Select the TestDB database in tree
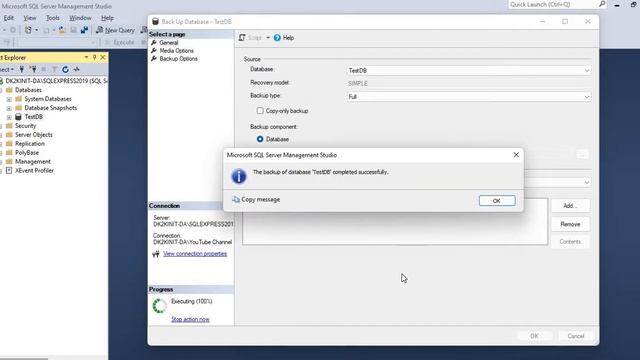The height and width of the screenshot is (360, 640). pos(33,117)
